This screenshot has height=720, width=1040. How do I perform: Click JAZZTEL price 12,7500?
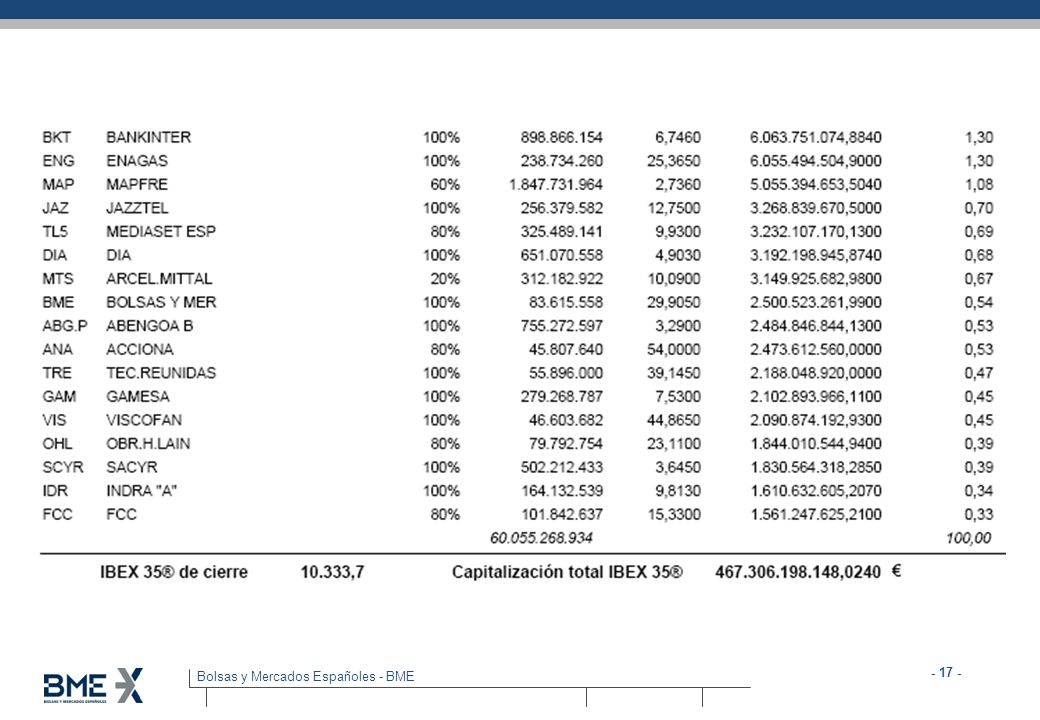tap(674, 208)
